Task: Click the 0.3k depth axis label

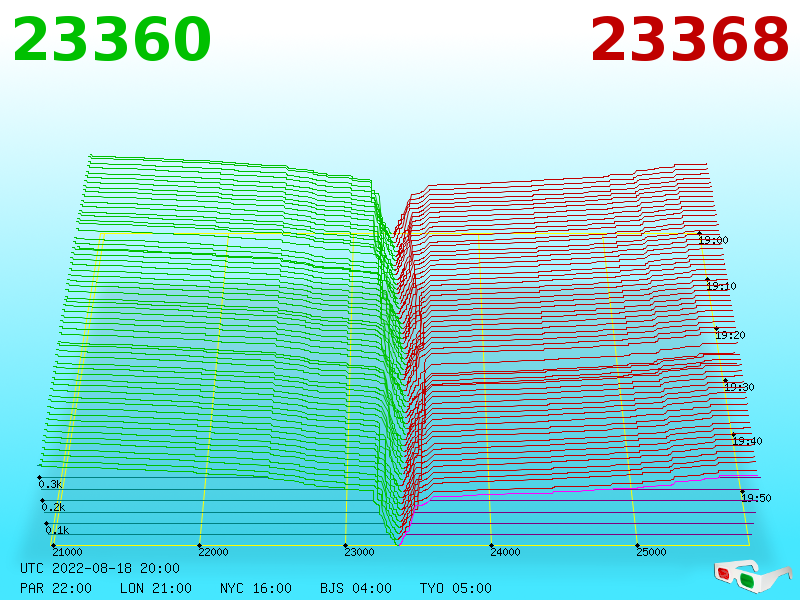Action: tap(50, 484)
